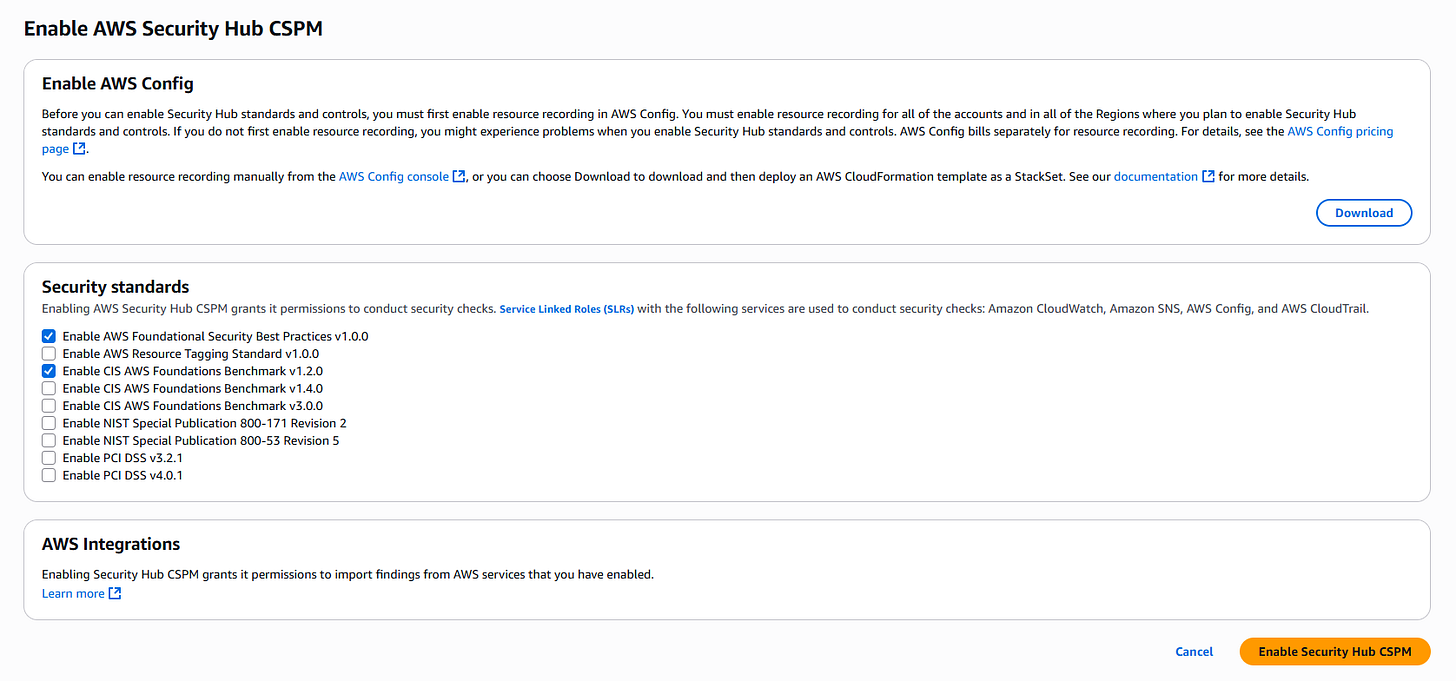The image size is (1456, 681).
Task: Toggle AWS Foundational Security Best Practices v1.0.0 checkbox
Action: pos(49,336)
